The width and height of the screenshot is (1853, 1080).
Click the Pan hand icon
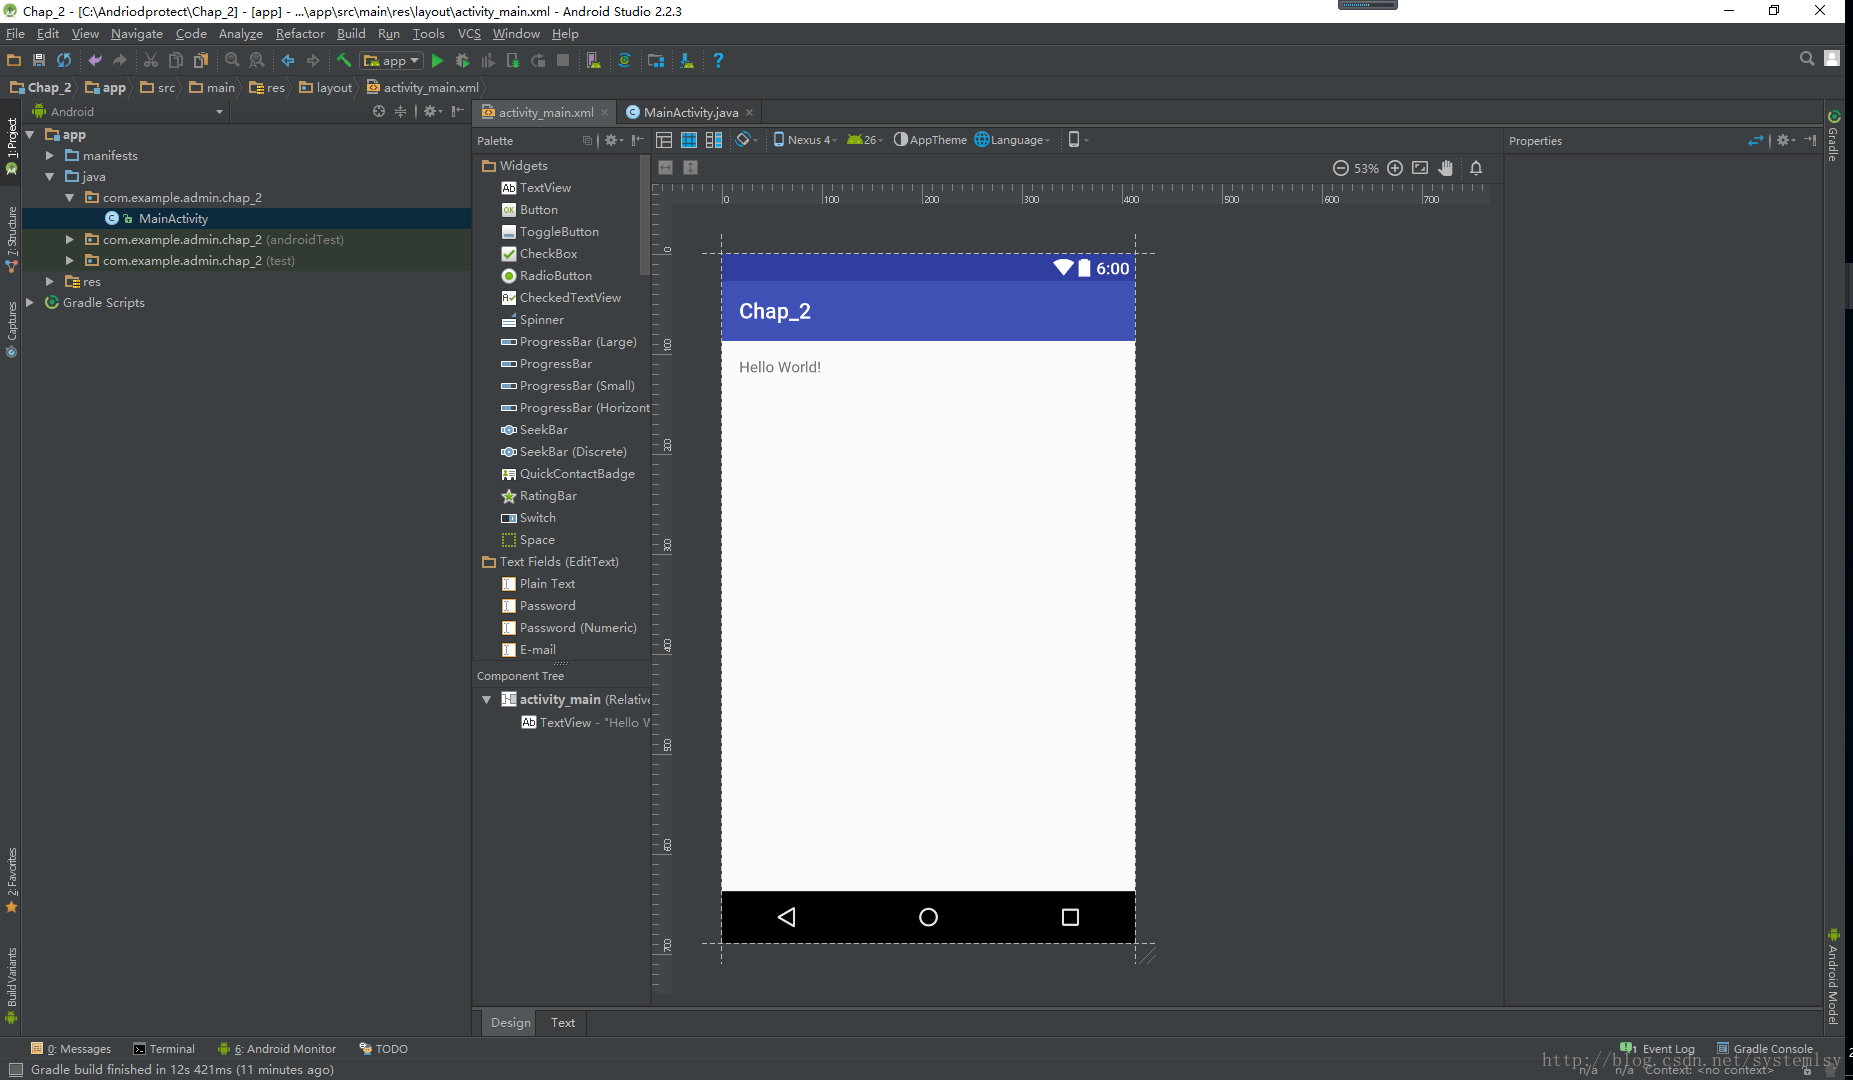coord(1446,168)
